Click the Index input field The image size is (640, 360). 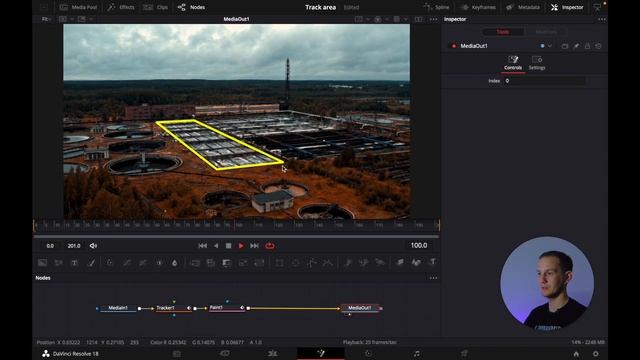[x=545, y=81]
